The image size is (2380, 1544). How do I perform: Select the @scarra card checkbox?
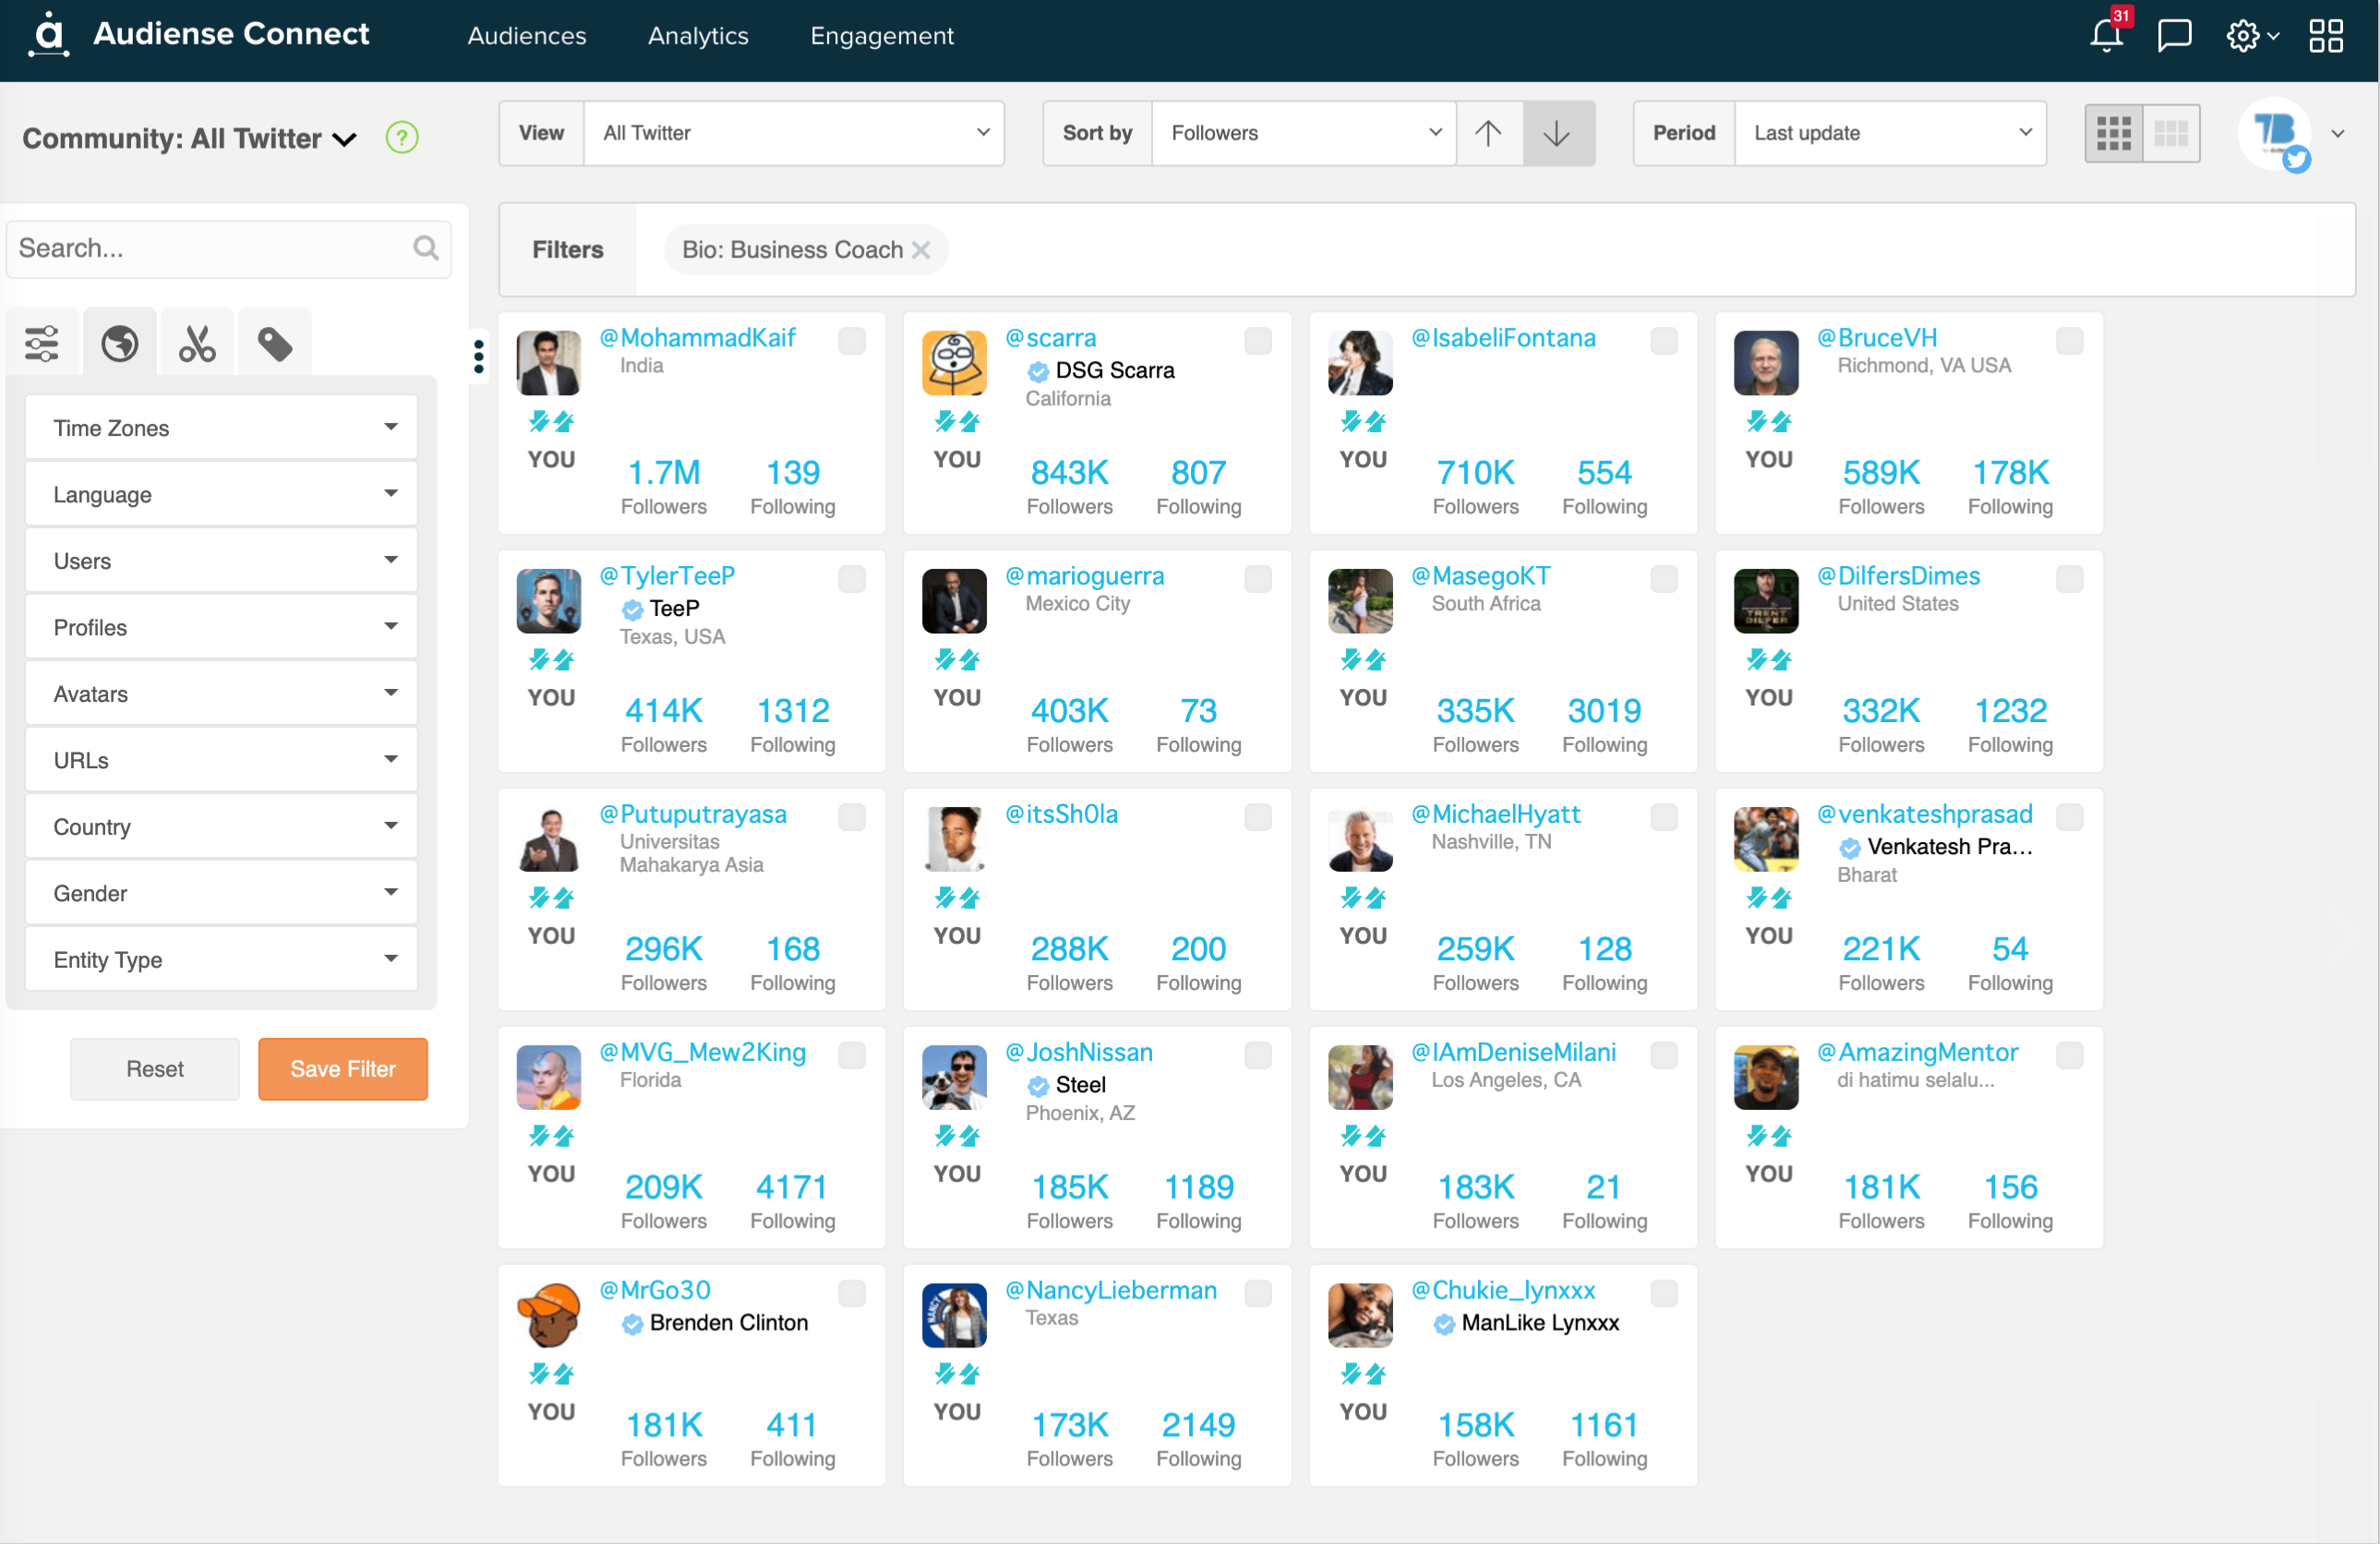(1258, 341)
